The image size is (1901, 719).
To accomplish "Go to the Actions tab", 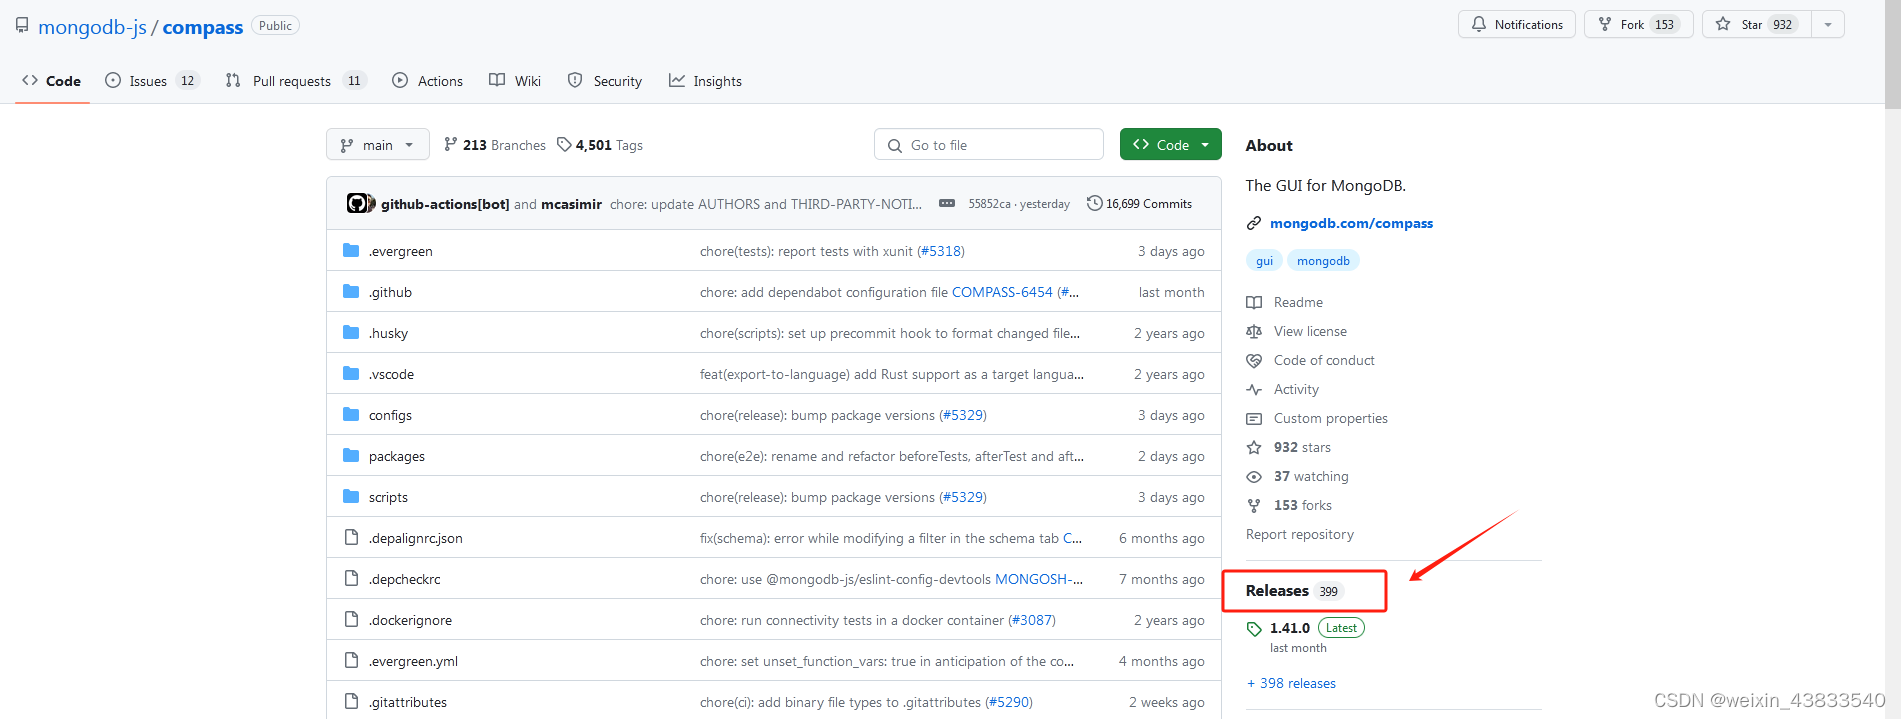I will (428, 81).
